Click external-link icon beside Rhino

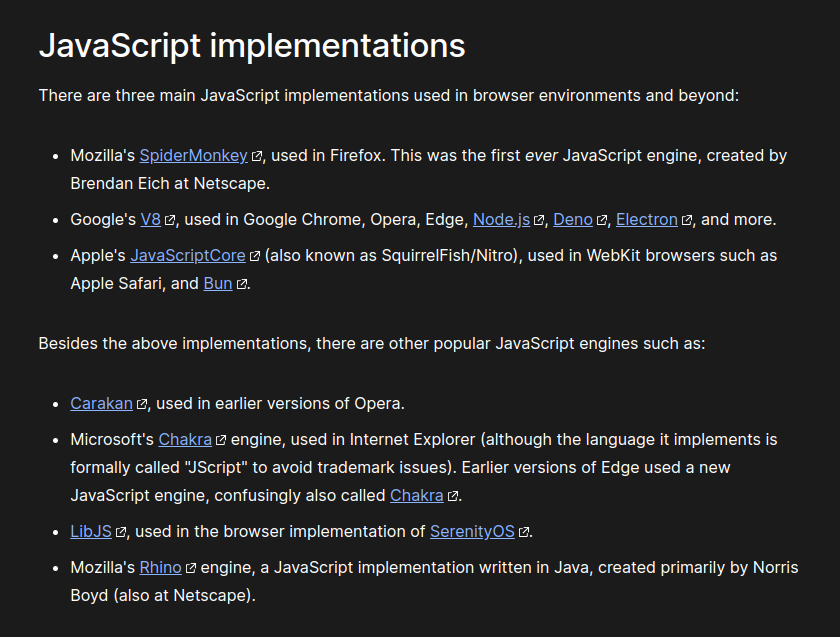tap(191, 568)
